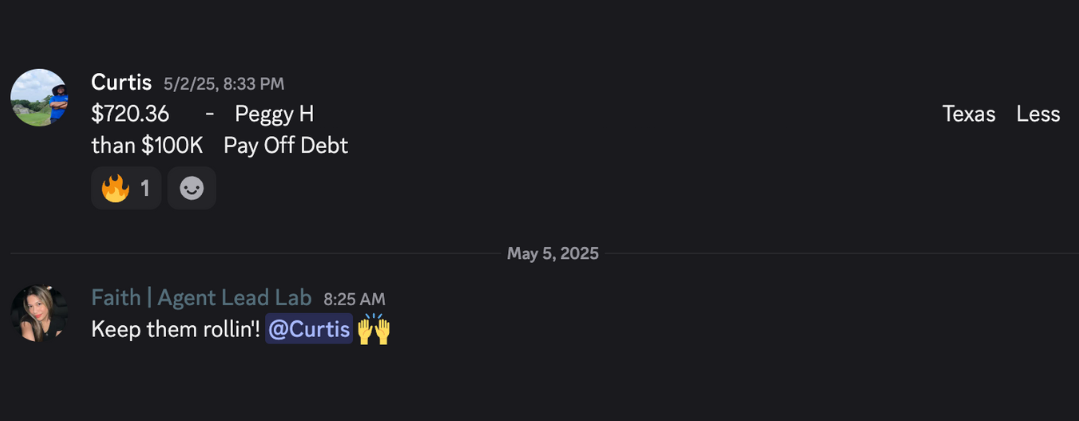The width and height of the screenshot is (1079, 421).
Task: Select the May 5, 2025 date divider
Action: tap(553, 254)
